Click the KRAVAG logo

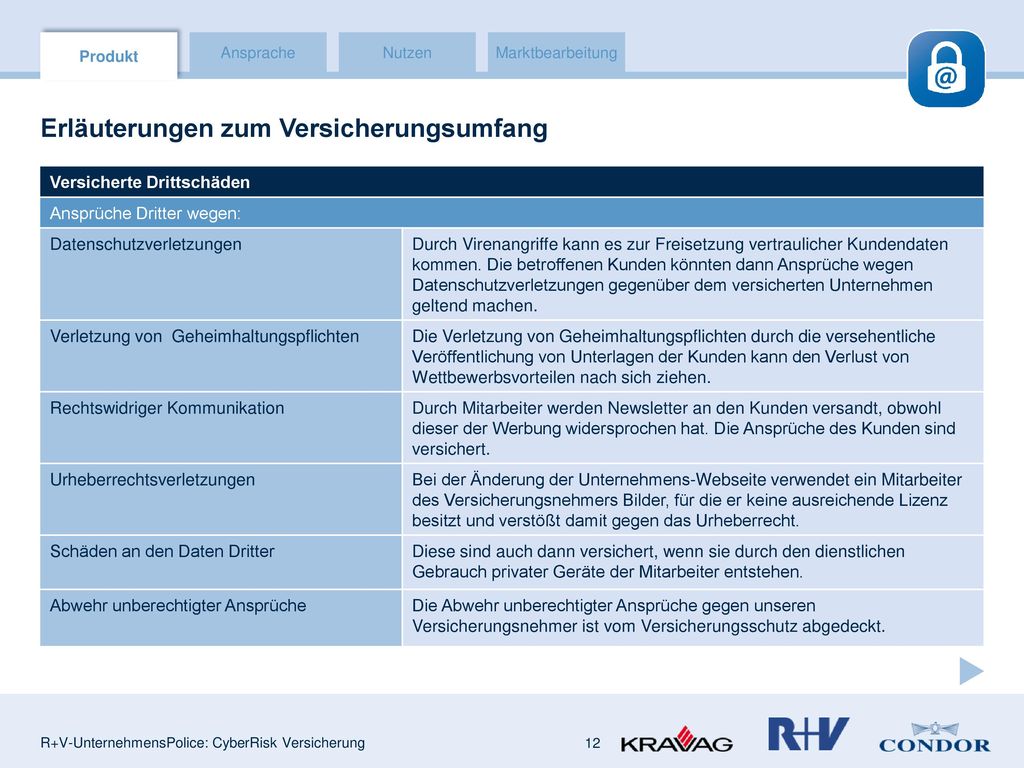click(677, 740)
